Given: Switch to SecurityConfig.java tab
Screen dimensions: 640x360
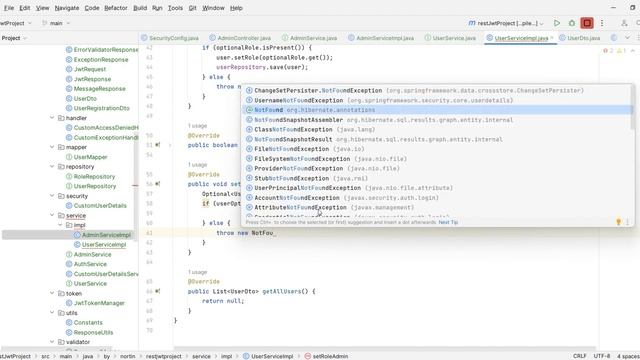Looking at the screenshot, I should click(170, 38).
